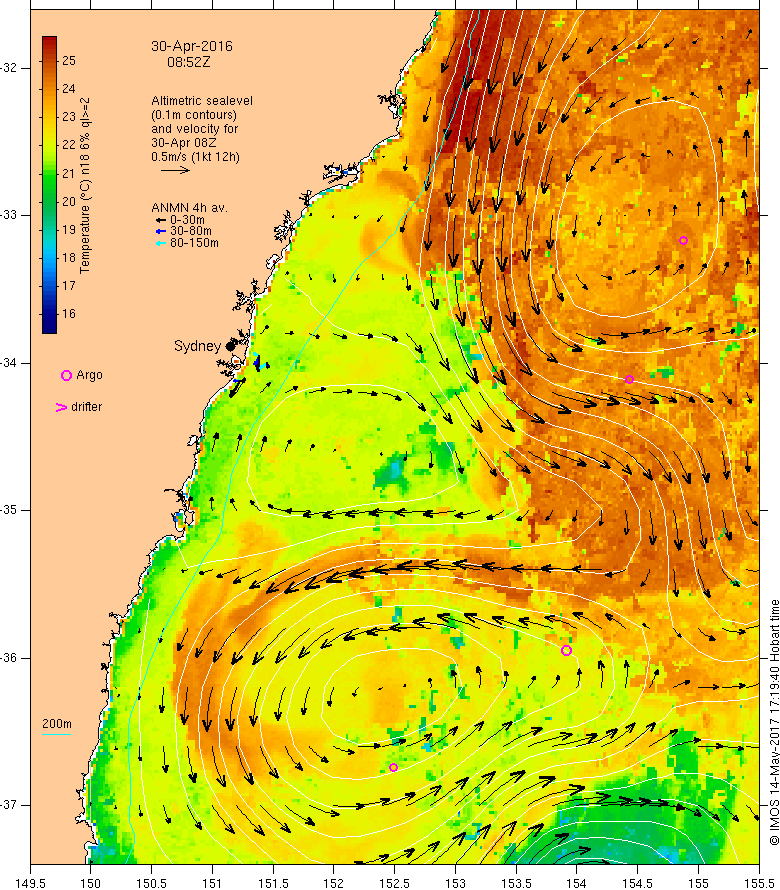
Task: Click the IMOS copyright timestamp text
Action: pos(774,721)
